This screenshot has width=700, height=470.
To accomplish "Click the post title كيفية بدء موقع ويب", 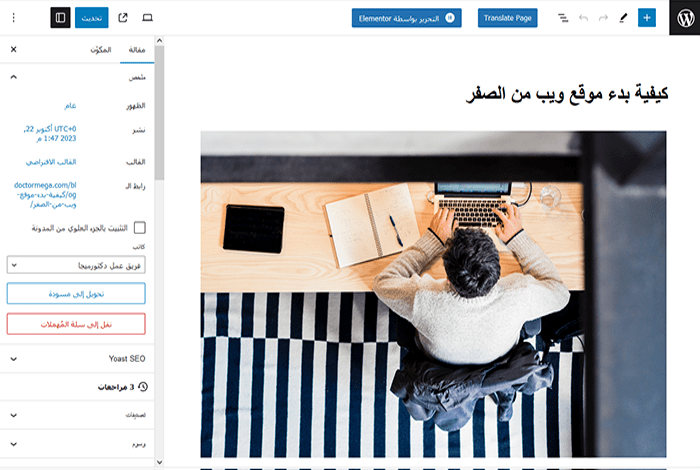I will tap(567, 94).
